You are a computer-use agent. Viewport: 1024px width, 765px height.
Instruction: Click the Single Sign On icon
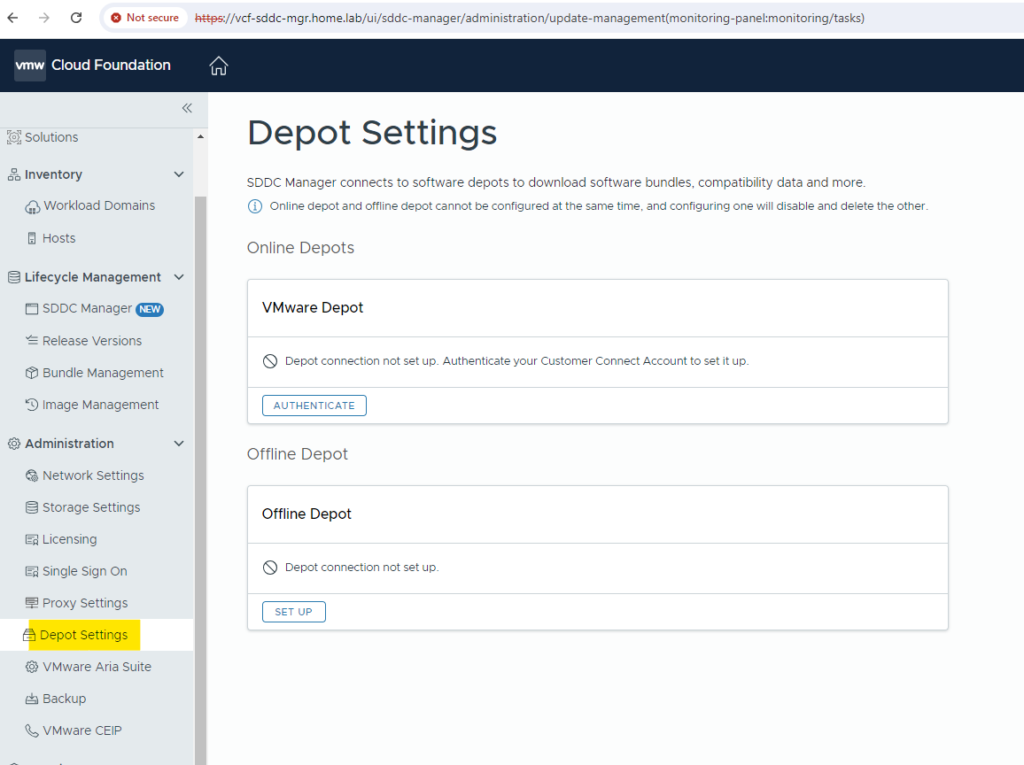click(31, 572)
